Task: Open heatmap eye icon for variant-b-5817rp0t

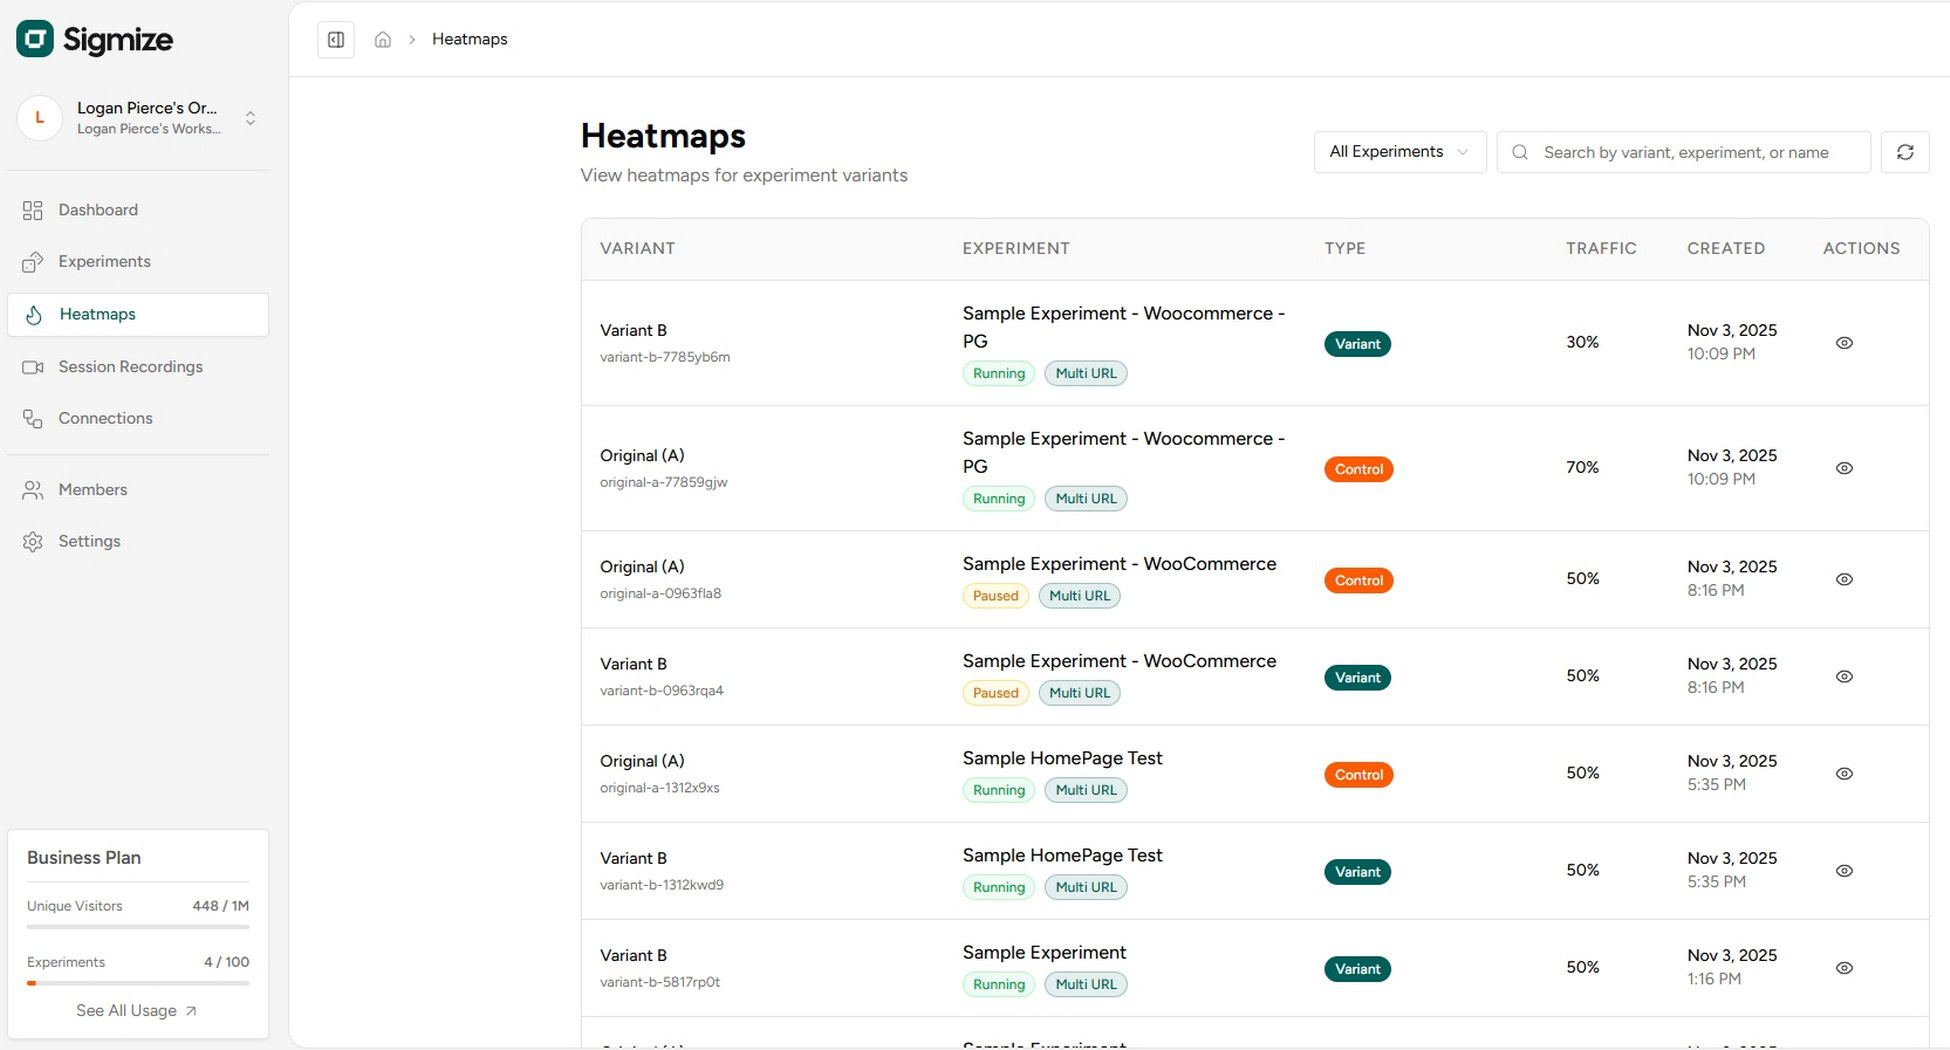Action: 1844,967
